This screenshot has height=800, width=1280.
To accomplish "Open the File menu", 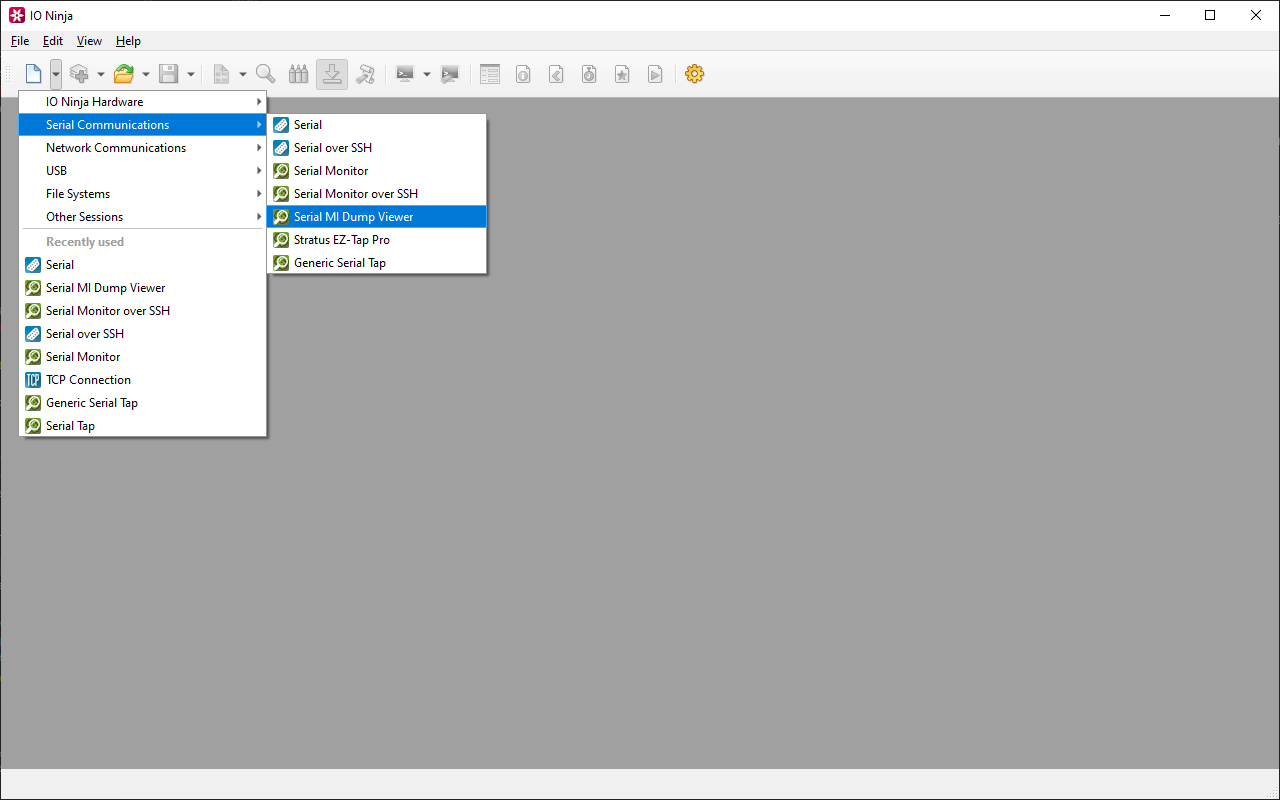I will [20, 41].
